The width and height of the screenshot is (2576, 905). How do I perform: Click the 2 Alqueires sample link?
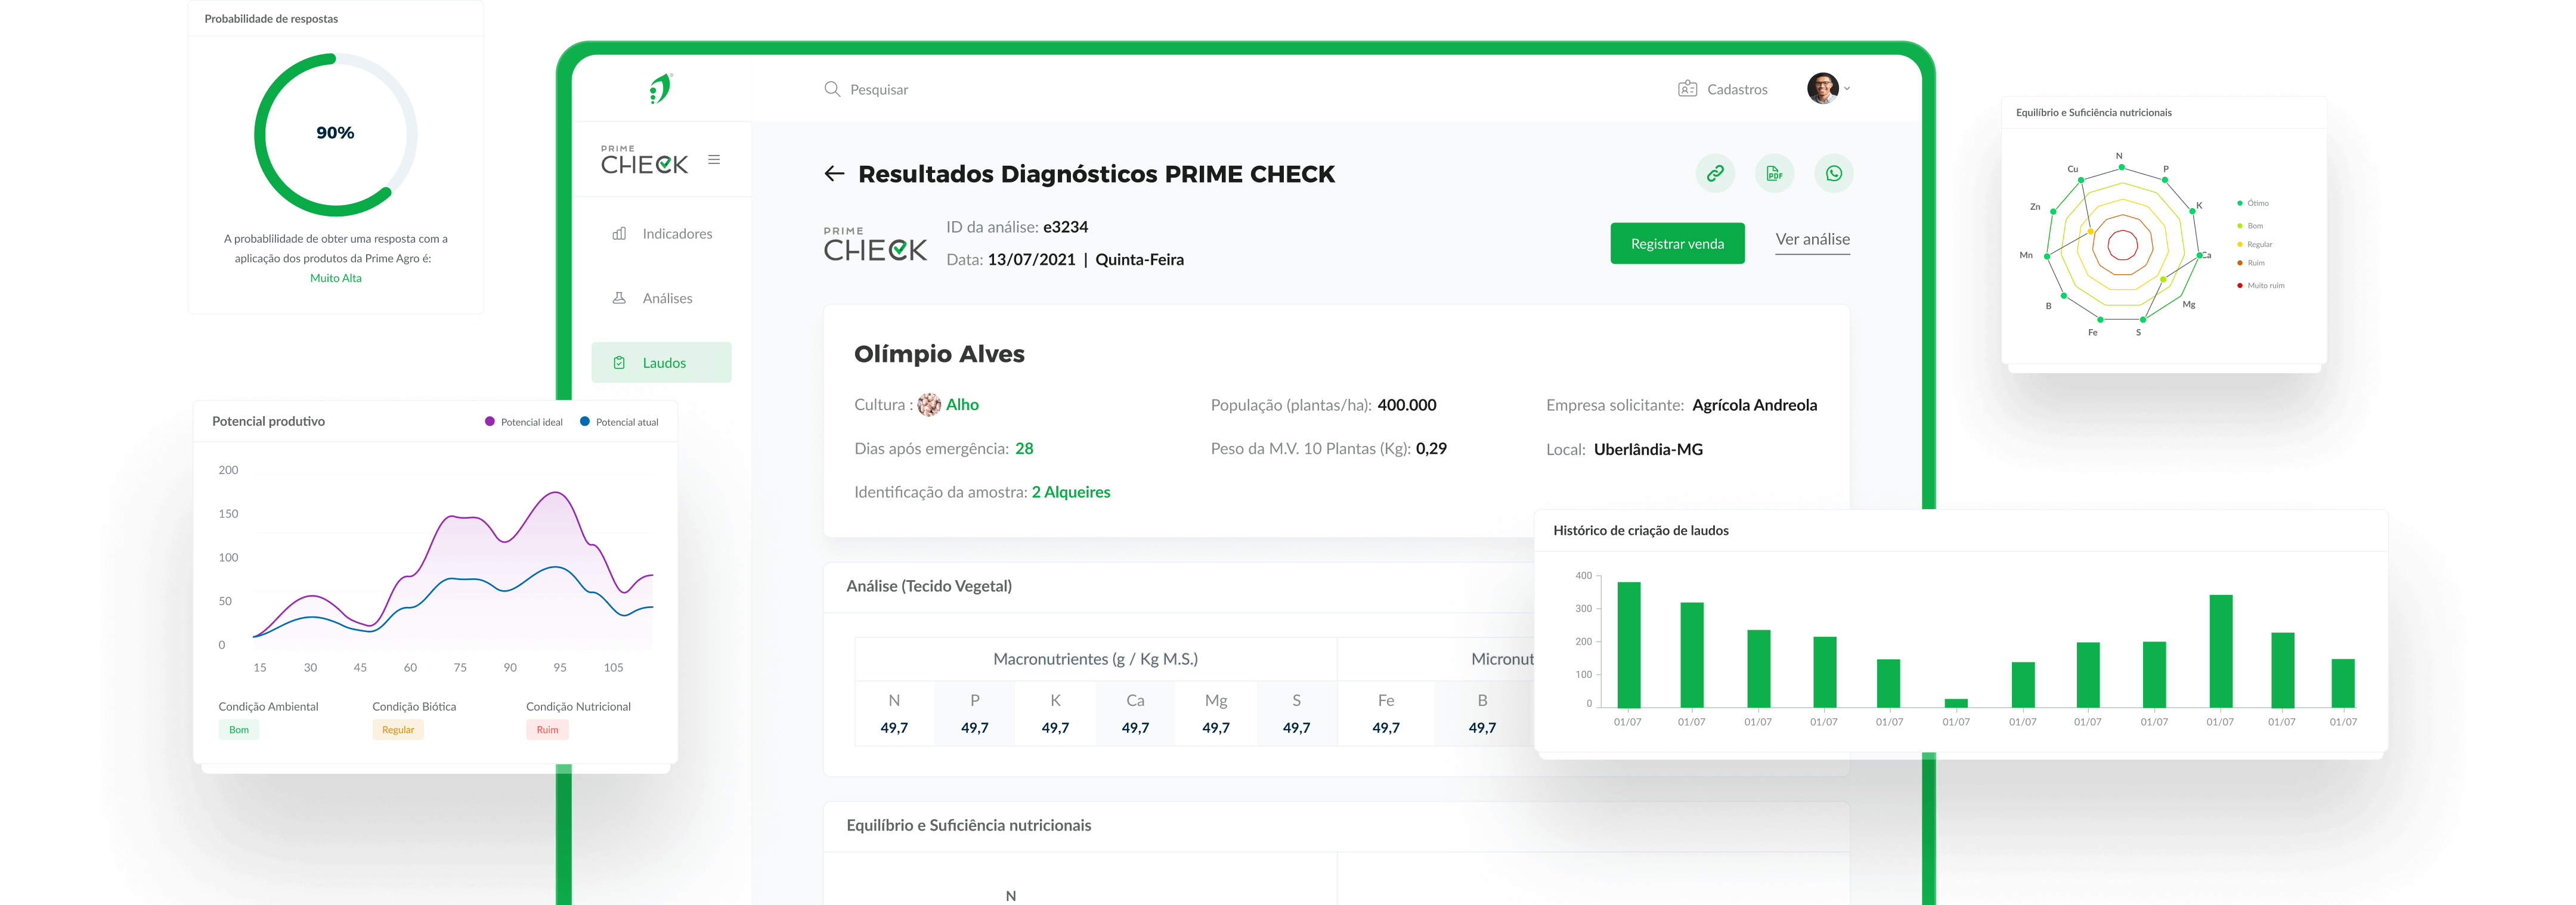coord(1070,492)
